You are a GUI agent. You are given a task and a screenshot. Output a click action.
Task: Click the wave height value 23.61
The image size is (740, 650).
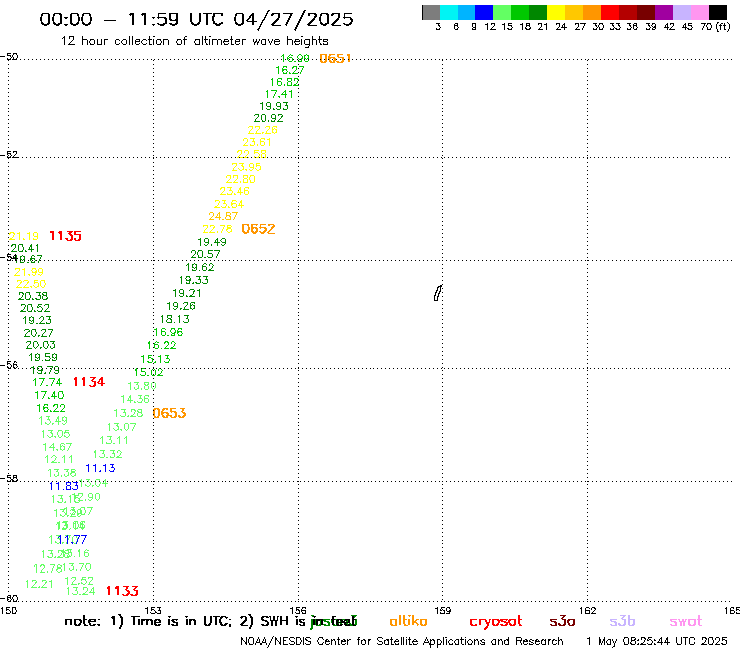coord(257,142)
